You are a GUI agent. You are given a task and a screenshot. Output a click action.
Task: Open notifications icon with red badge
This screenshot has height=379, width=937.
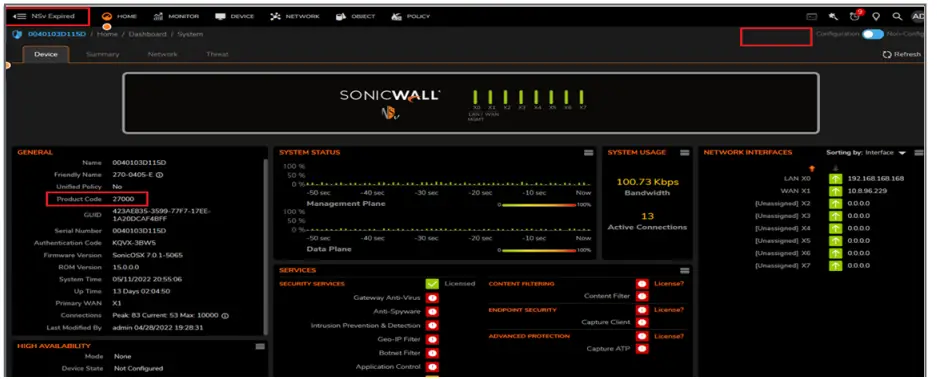click(x=855, y=16)
